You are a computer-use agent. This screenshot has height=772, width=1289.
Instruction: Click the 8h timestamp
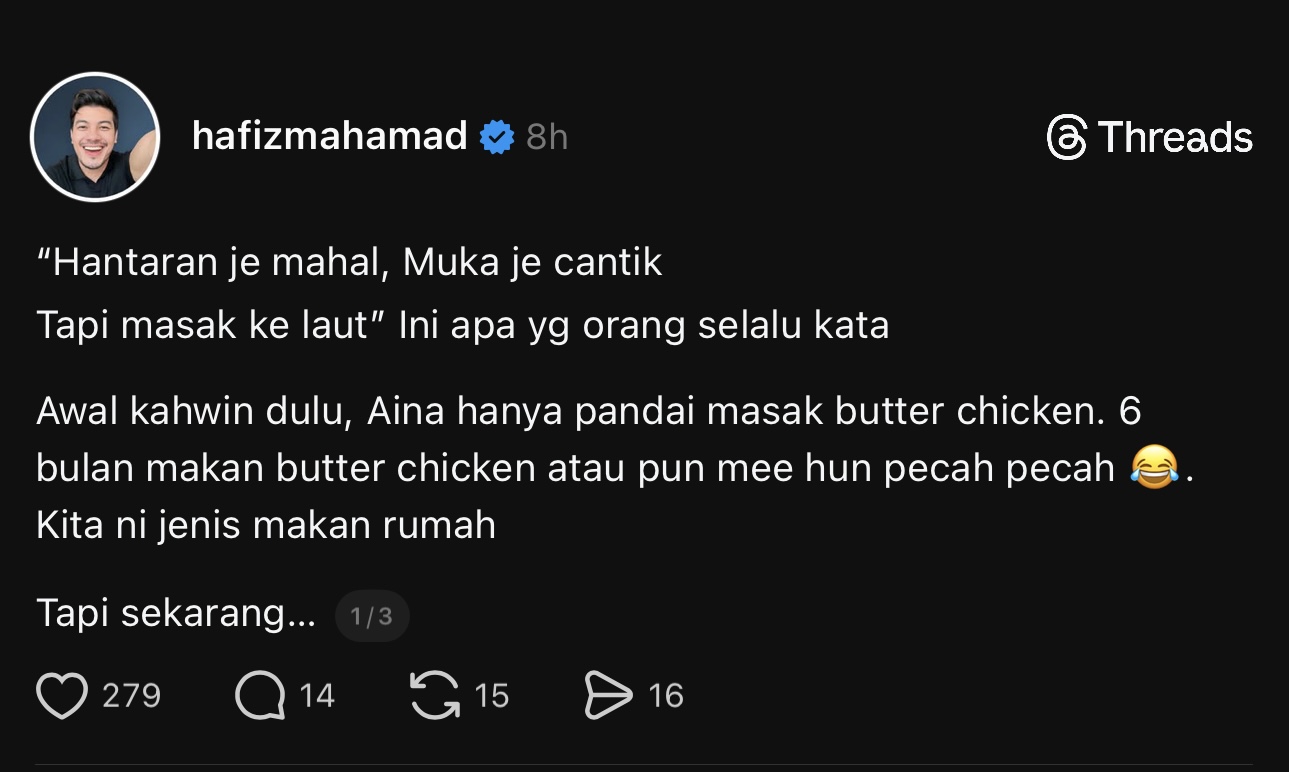point(547,137)
